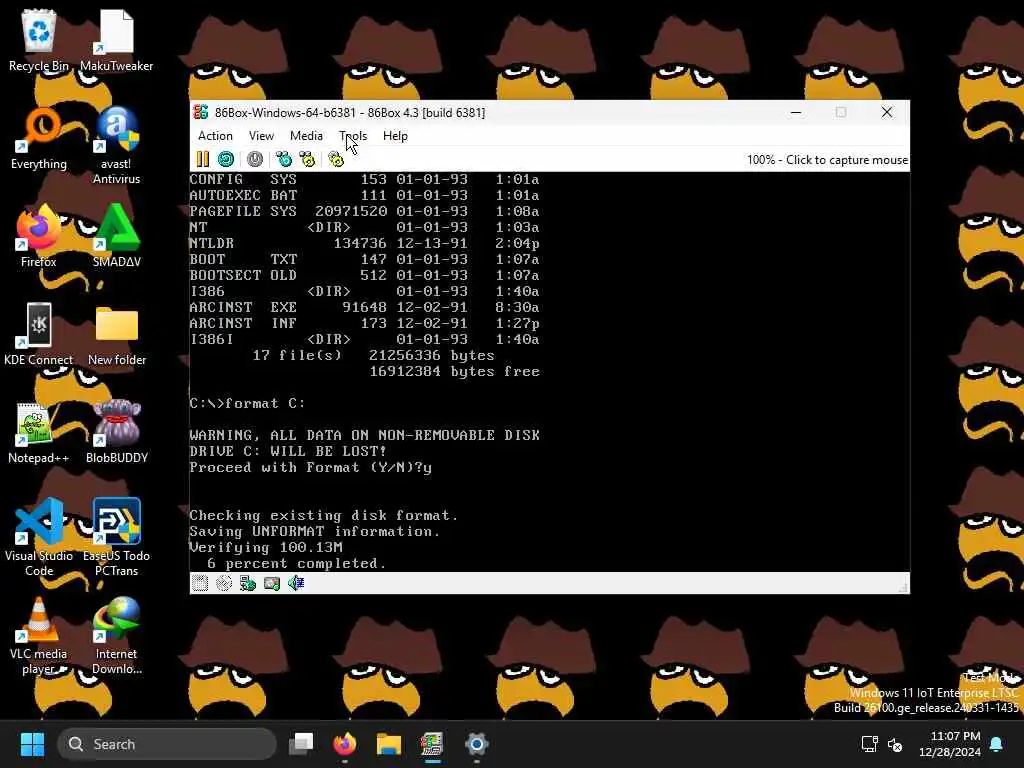Select the New folder desktop icon

coord(116,334)
